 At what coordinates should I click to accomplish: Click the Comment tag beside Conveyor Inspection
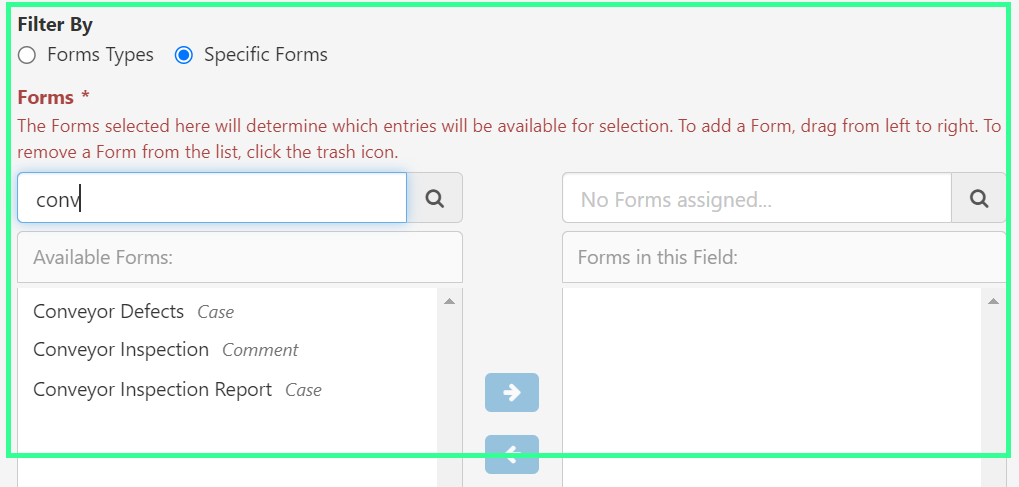click(260, 350)
